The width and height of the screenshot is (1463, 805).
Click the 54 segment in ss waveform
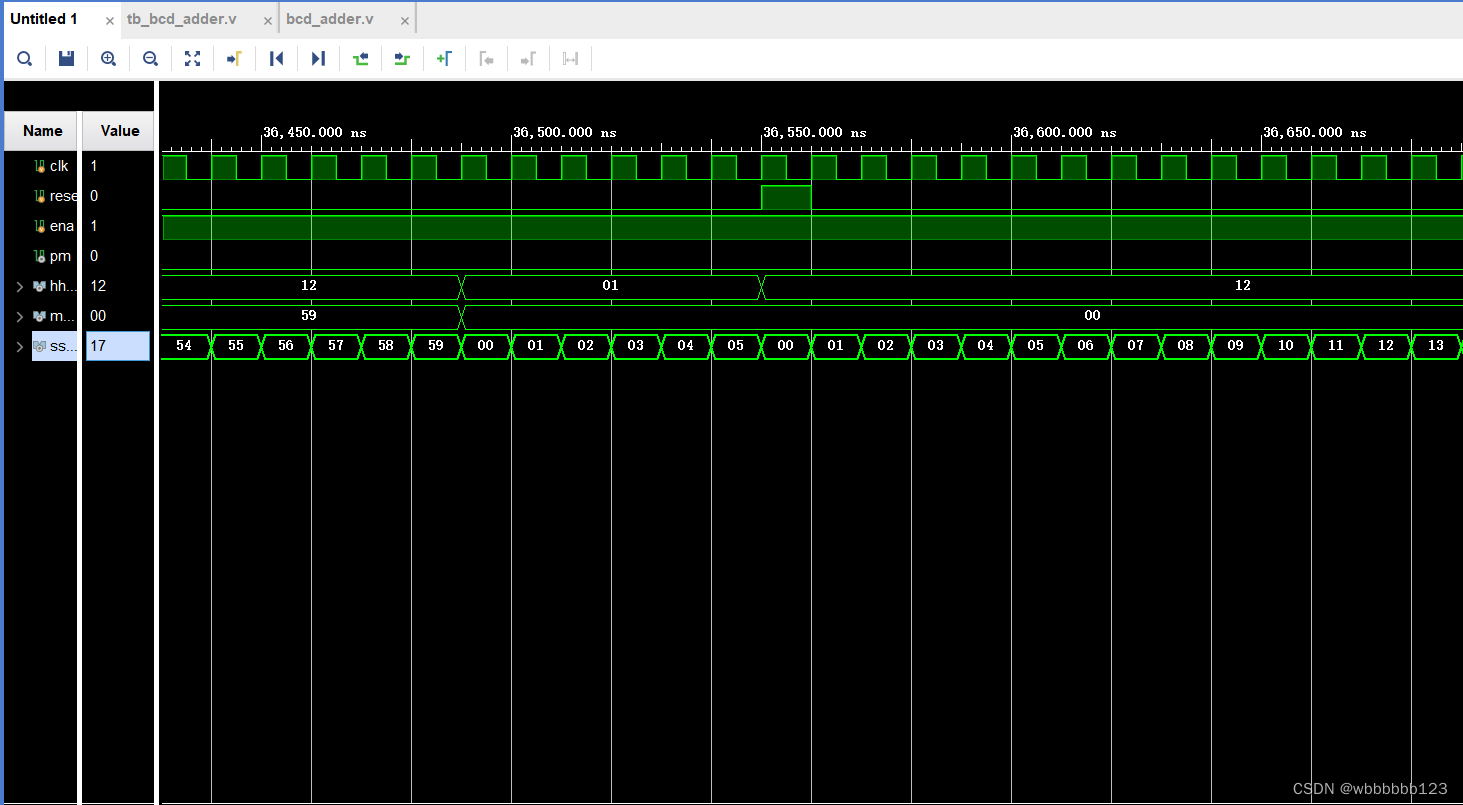185,346
